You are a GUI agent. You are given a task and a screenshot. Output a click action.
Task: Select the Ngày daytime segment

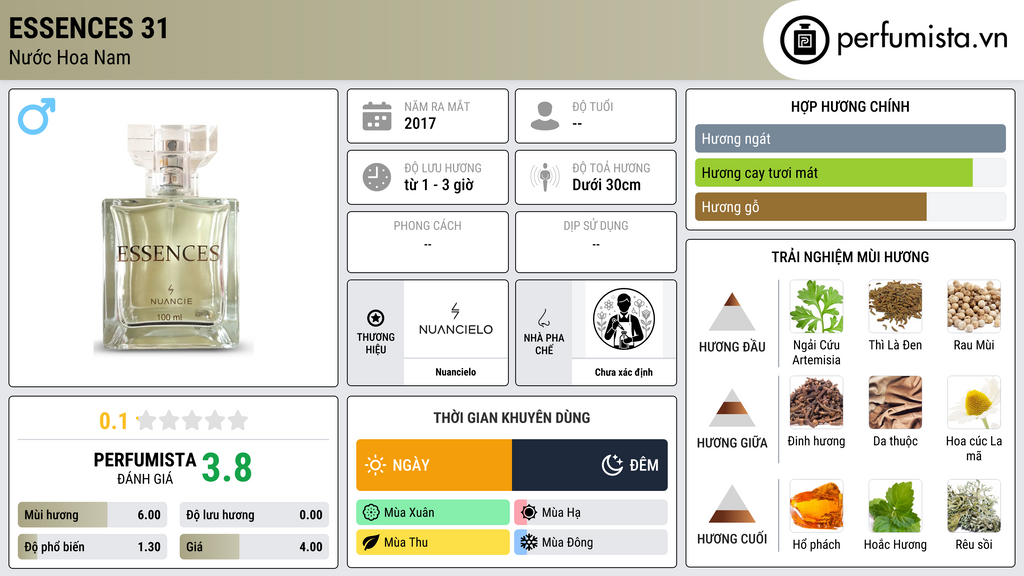click(434, 465)
